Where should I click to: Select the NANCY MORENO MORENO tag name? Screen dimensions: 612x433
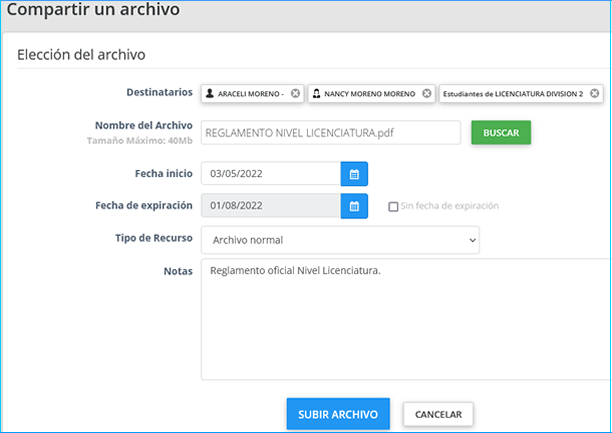[x=371, y=93]
